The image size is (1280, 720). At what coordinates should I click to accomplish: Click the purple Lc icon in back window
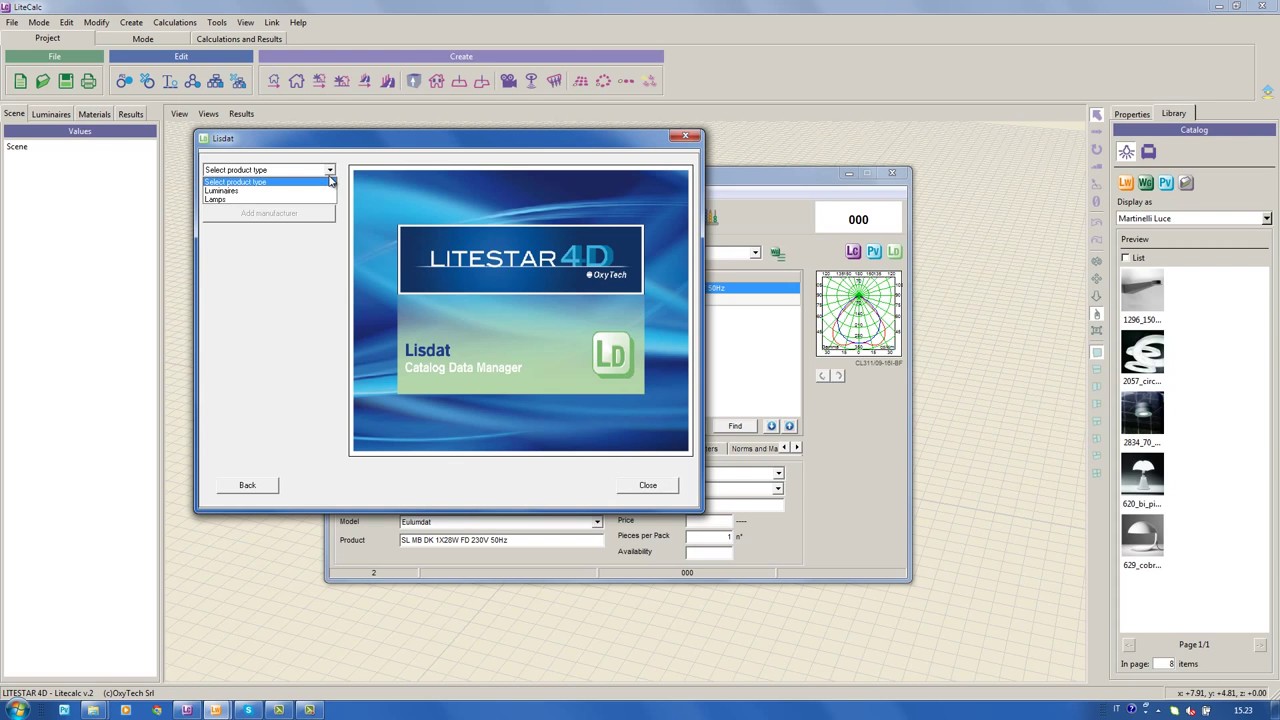tap(853, 252)
